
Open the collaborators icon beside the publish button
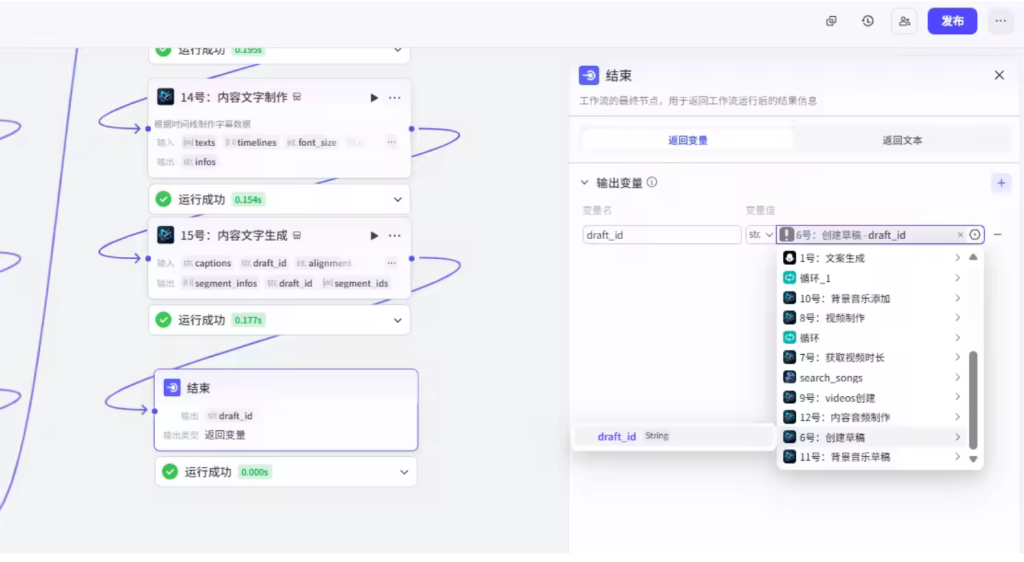(x=905, y=21)
